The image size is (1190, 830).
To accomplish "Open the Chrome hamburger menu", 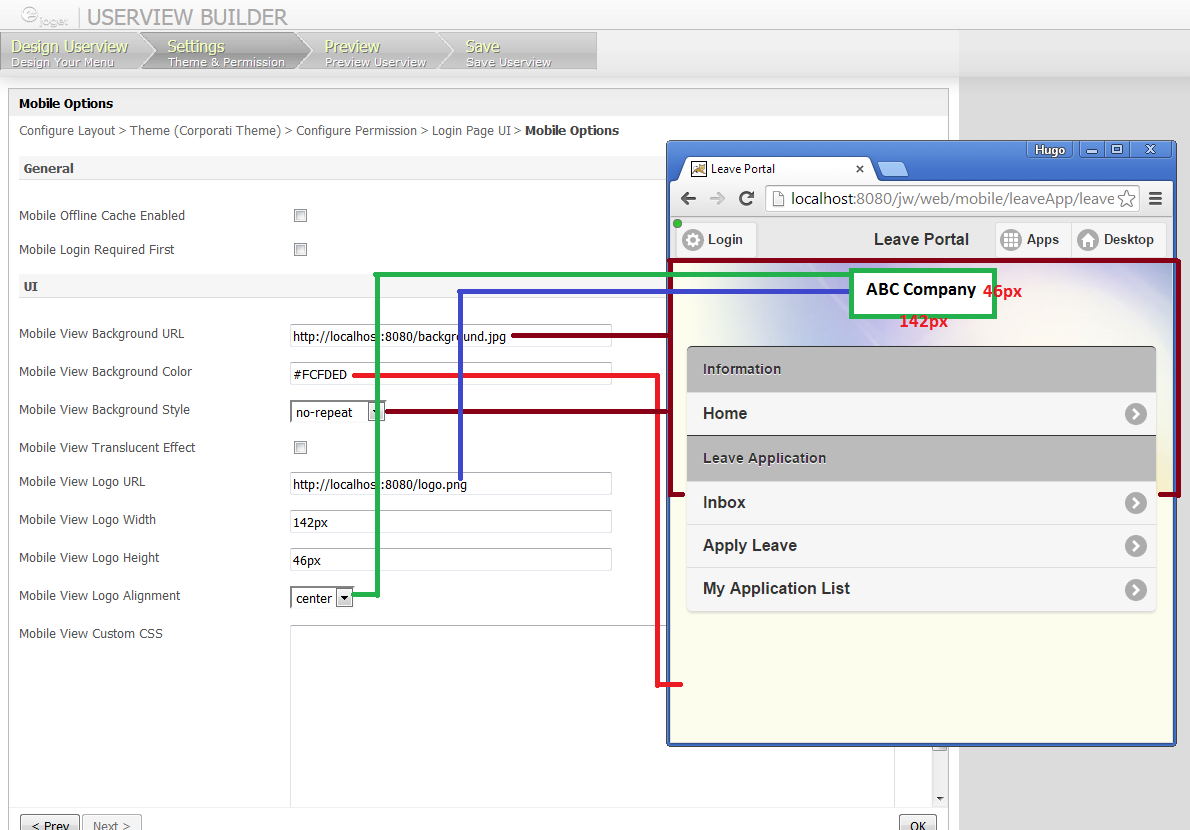I will (x=1155, y=198).
